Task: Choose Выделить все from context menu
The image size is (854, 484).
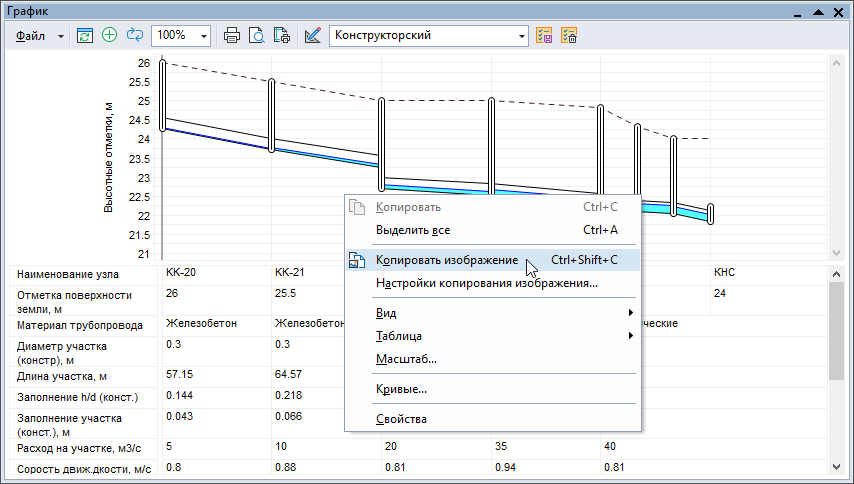Action: click(x=412, y=230)
